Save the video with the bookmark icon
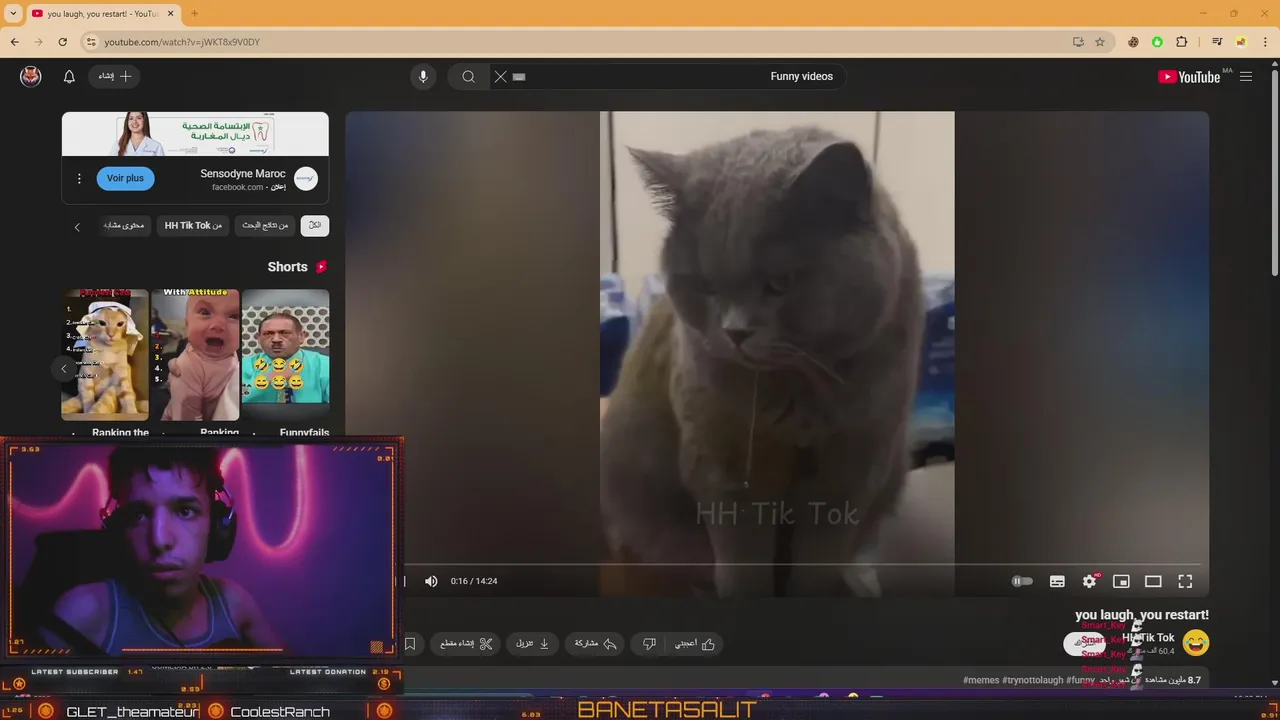This screenshot has height=720, width=1280. (x=410, y=644)
